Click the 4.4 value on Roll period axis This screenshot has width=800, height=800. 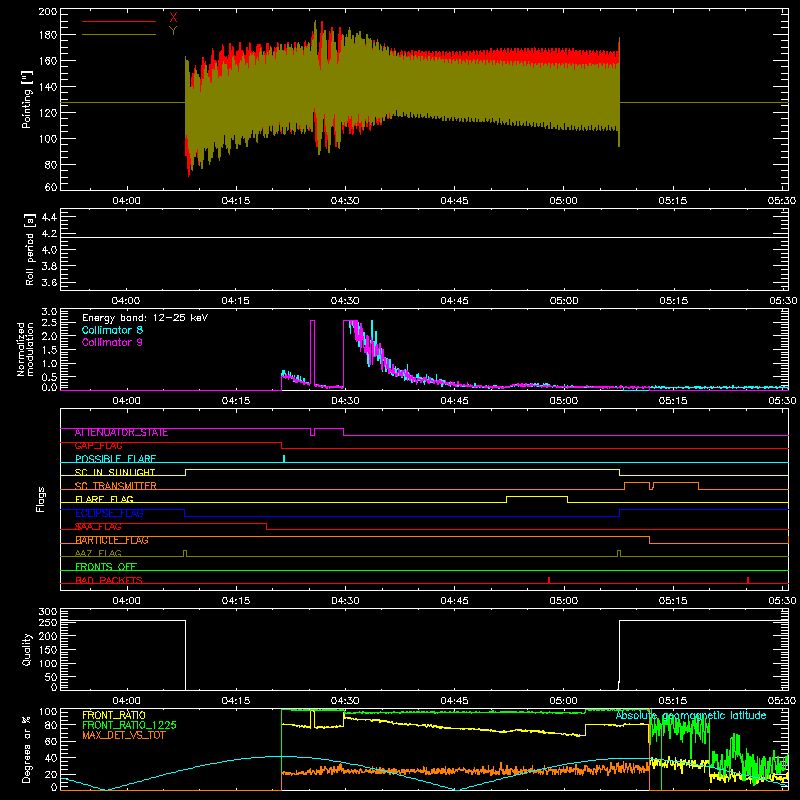[x=49, y=218]
